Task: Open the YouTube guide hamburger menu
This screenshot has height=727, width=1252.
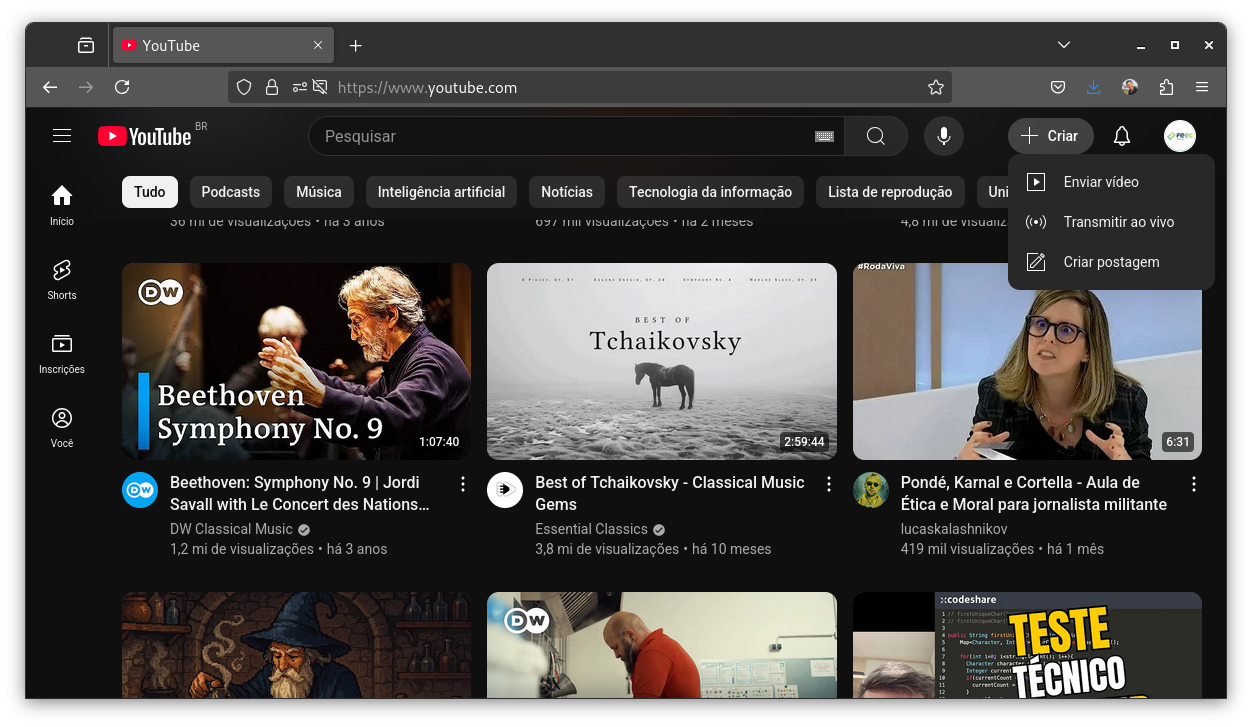Action: tap(62, 136)
